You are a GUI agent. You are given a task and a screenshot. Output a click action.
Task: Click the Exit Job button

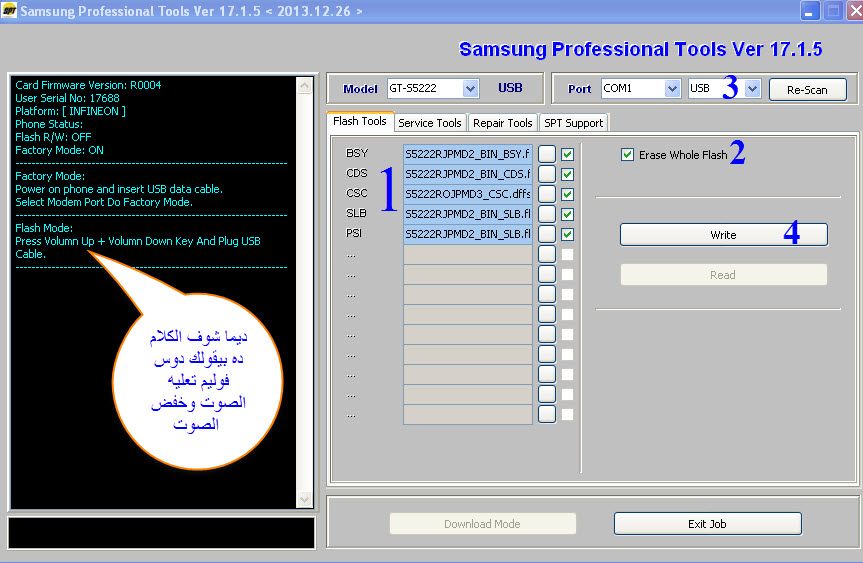coord(707,524)
